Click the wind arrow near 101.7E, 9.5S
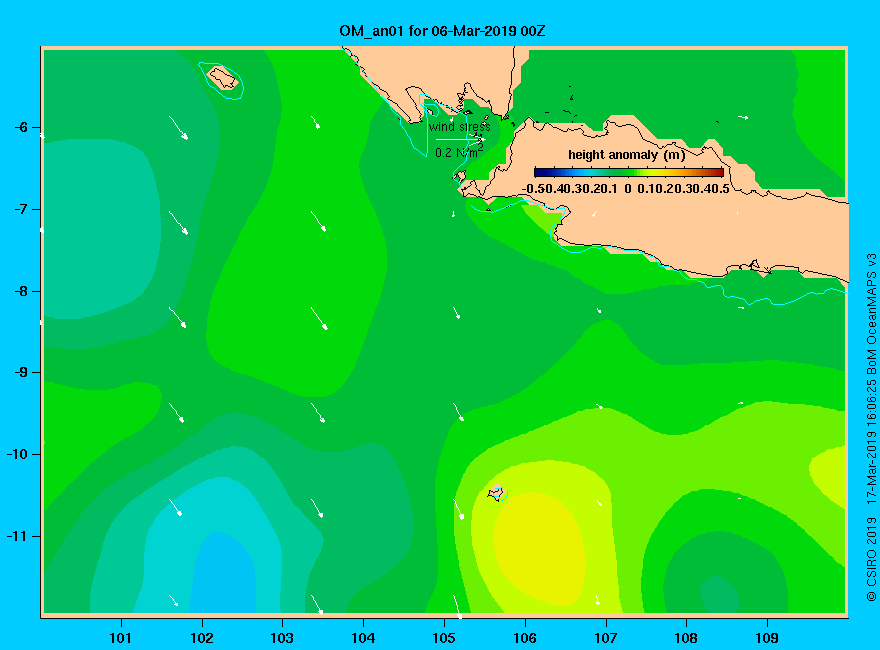The width and height of the screenshot is (880, 650). (x=176, y=413)
